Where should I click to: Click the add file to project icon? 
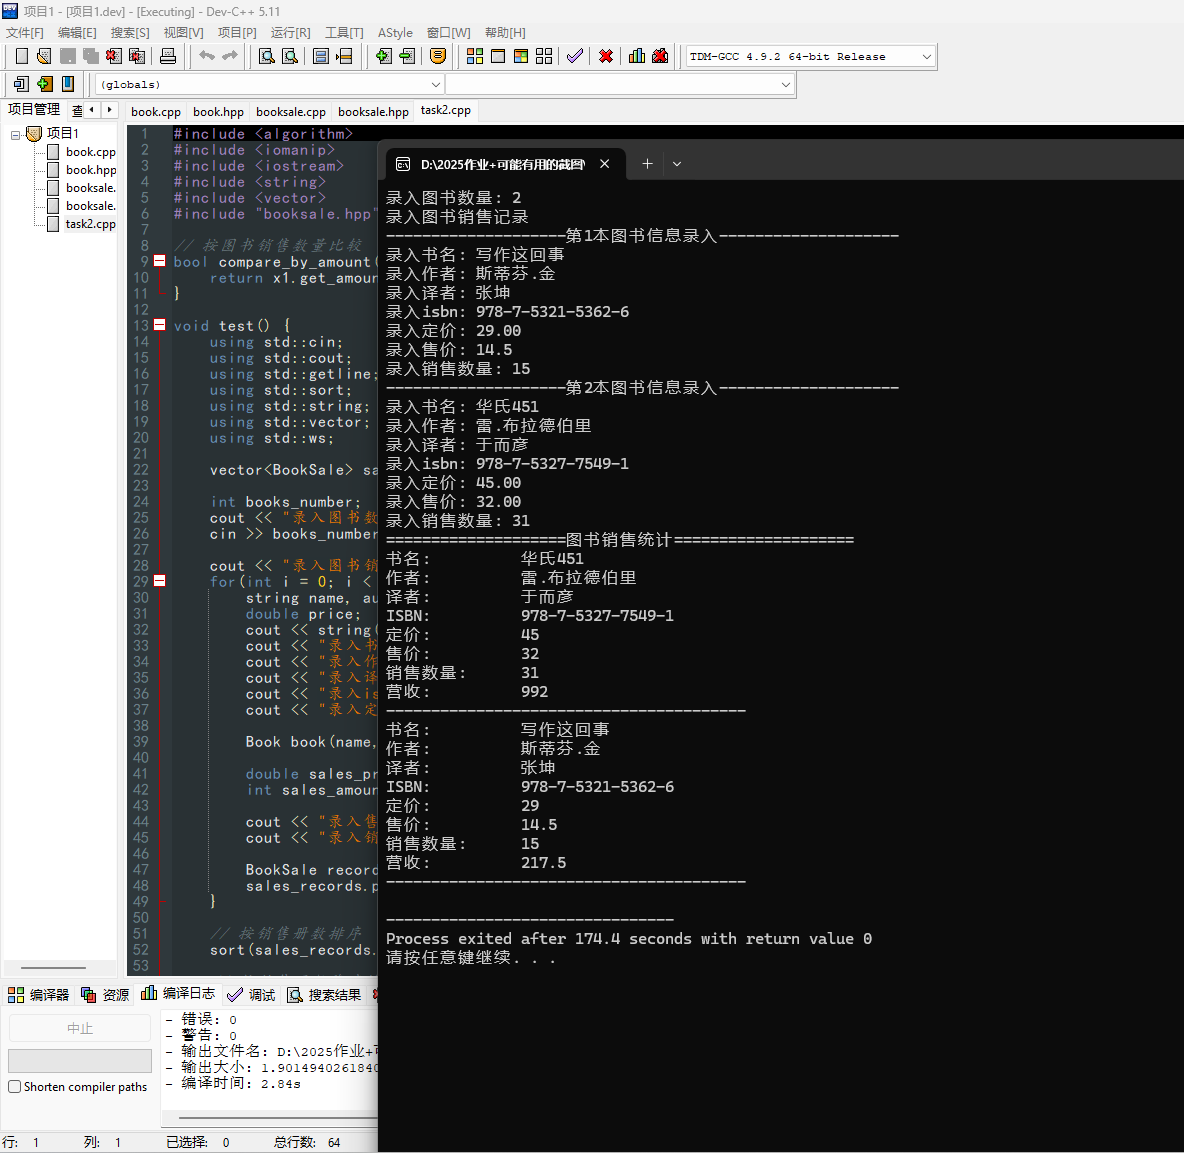(x=384, y=56)
